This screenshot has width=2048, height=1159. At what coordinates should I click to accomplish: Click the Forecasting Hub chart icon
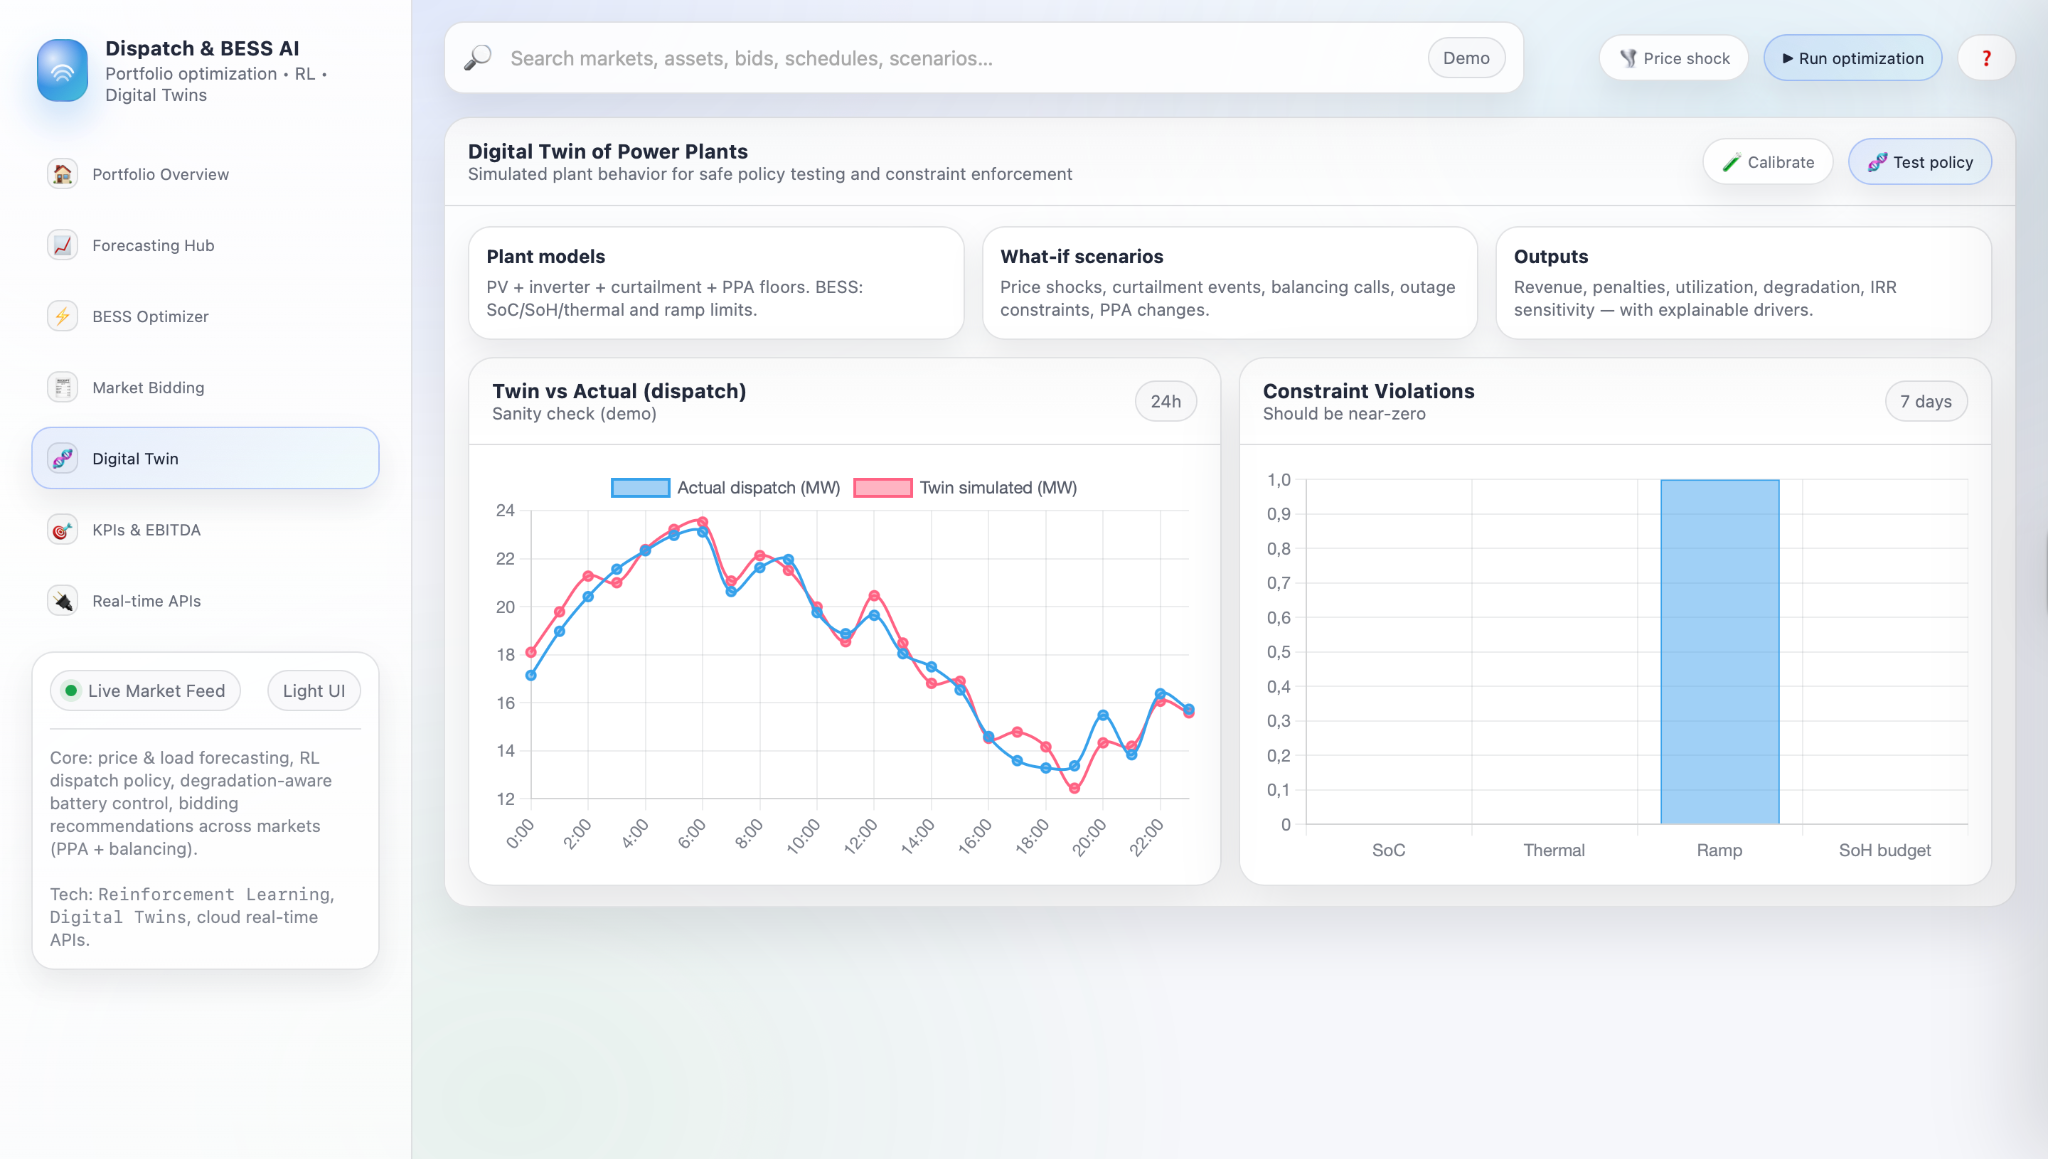tap(63, 245)
